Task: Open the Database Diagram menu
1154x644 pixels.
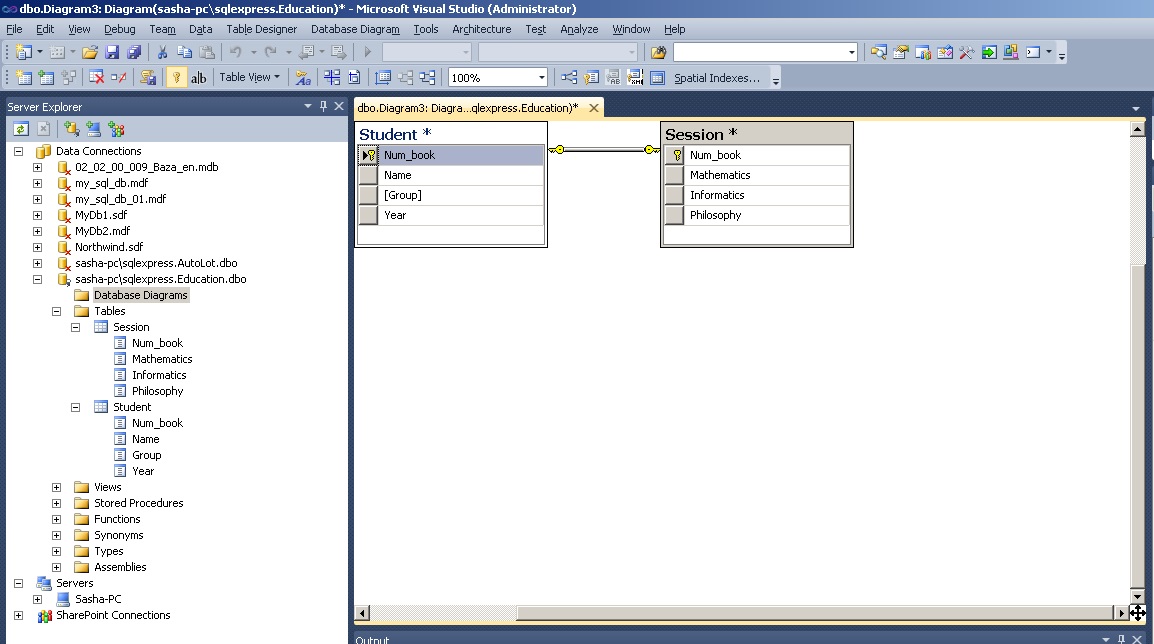Action: [355, 29]
